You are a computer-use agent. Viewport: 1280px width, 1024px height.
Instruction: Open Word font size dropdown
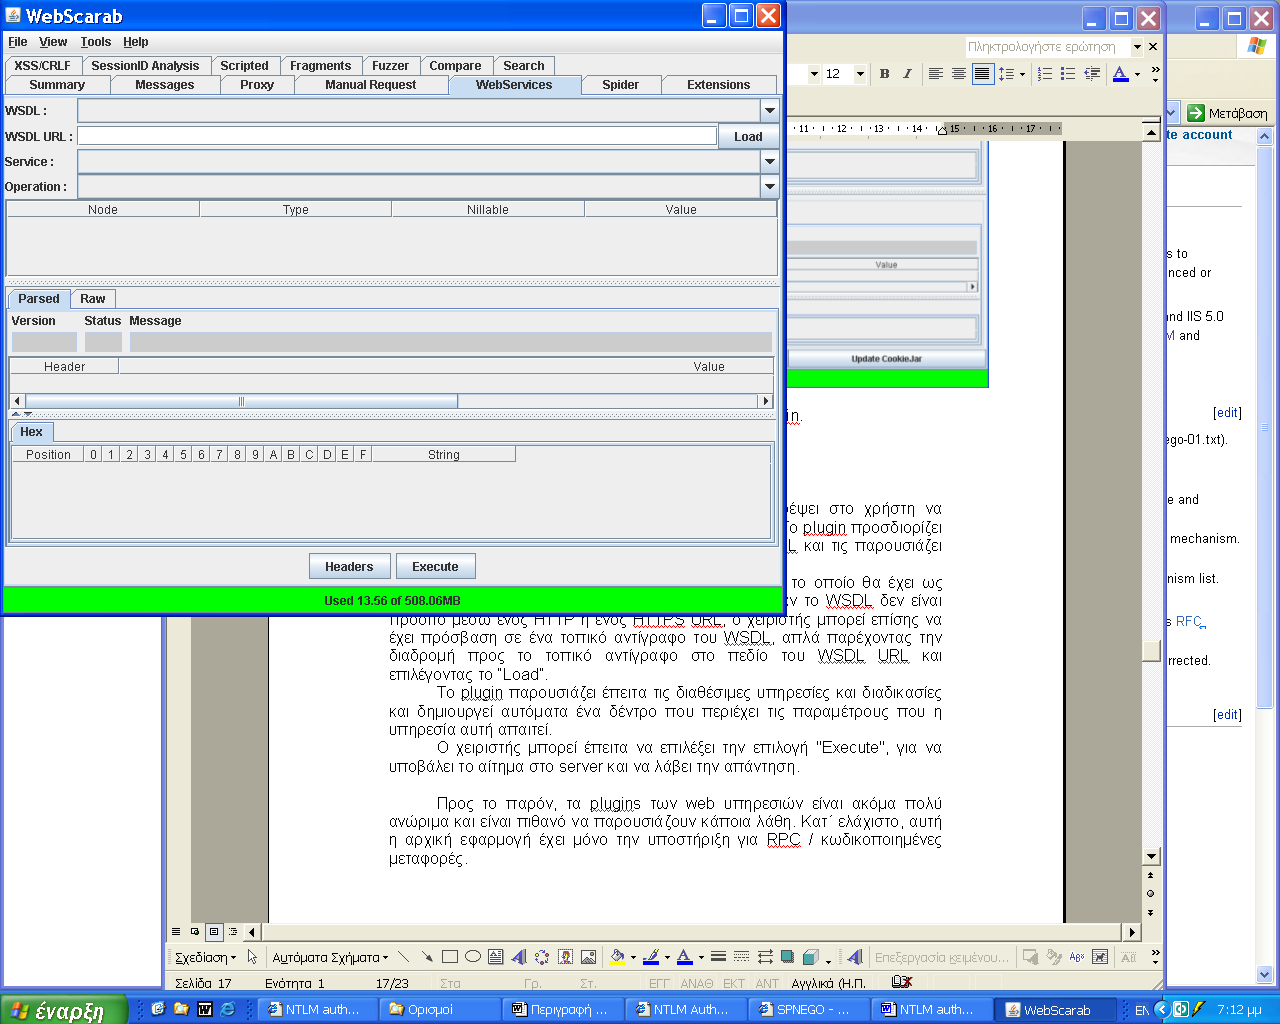tap(860, 74)
